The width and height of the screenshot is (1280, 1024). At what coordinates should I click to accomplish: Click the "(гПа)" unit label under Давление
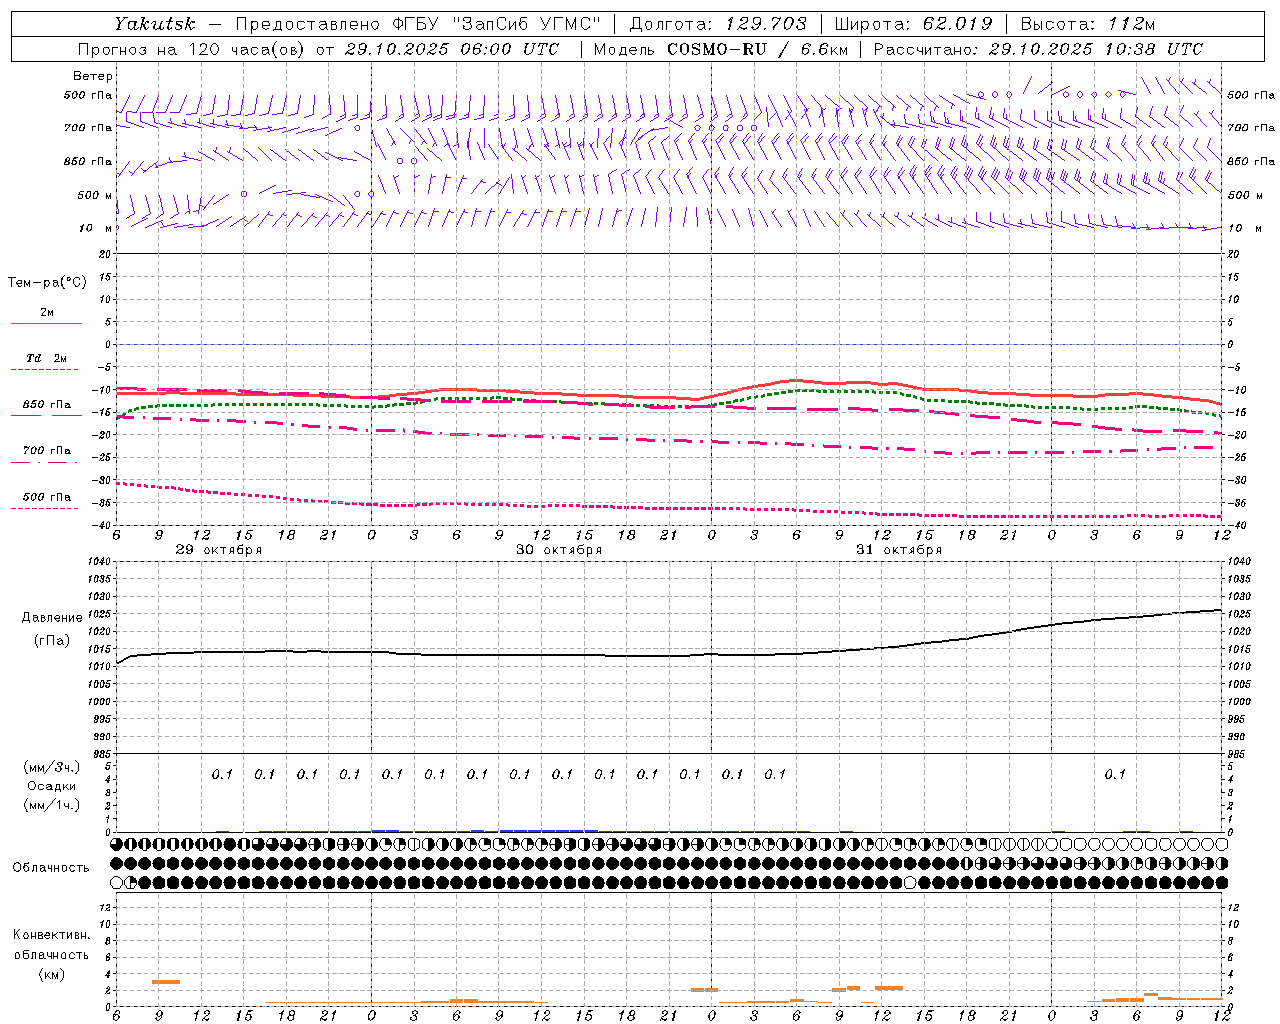52,640
